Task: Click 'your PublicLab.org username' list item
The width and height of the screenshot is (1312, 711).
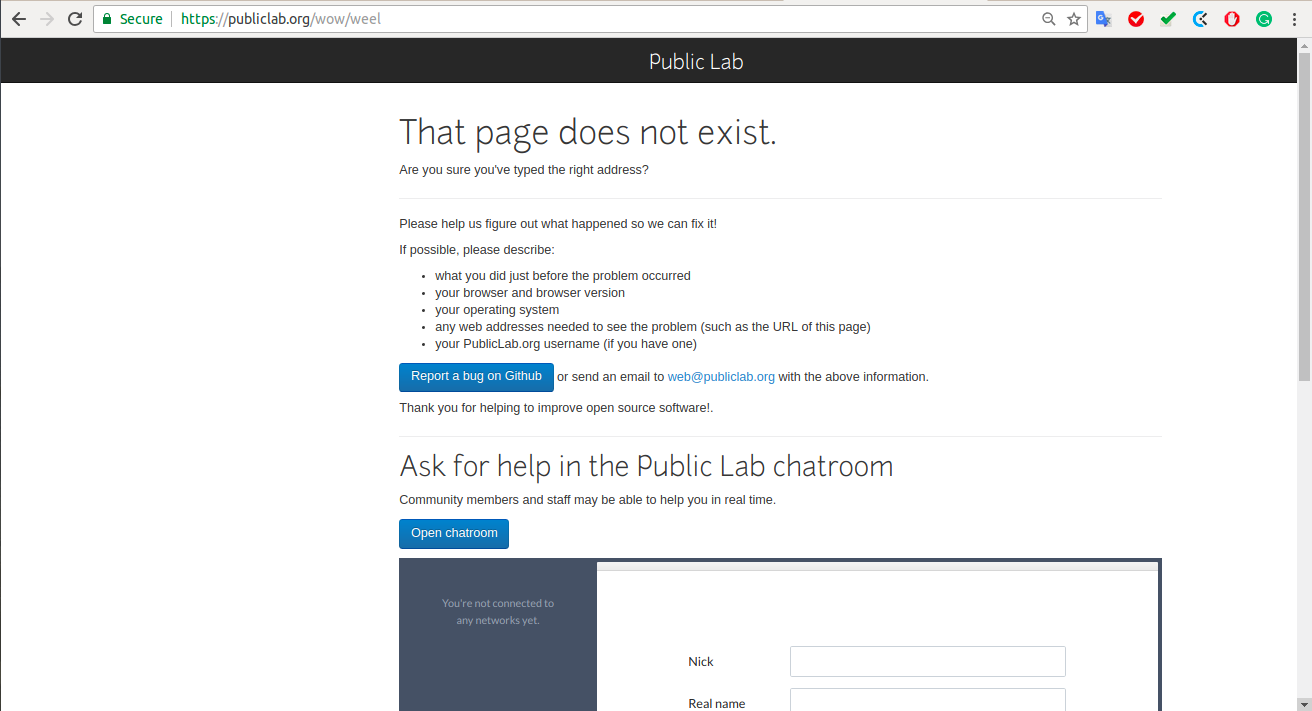Action: 566,344
